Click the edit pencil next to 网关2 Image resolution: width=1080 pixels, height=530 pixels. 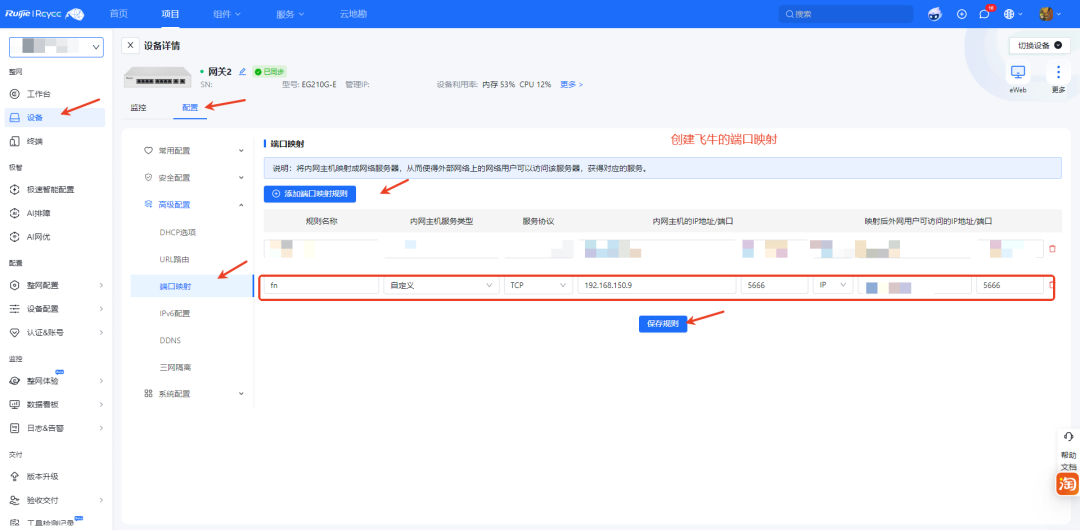click(x=242, y=71)
